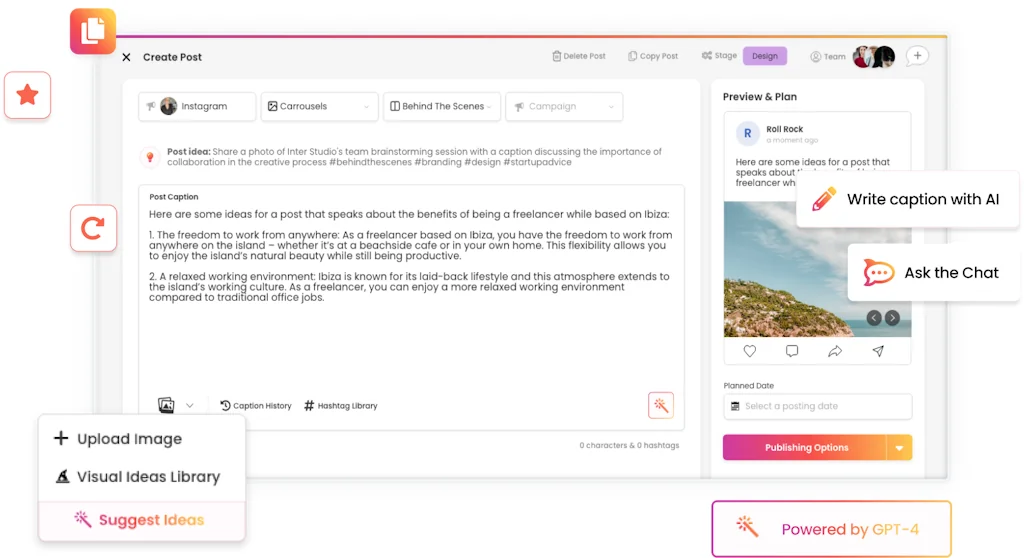Image resolution: width=1024 pixels, height=558 pixels.
Task: Go to next carousel image in preview
Action: coord(892,318)
